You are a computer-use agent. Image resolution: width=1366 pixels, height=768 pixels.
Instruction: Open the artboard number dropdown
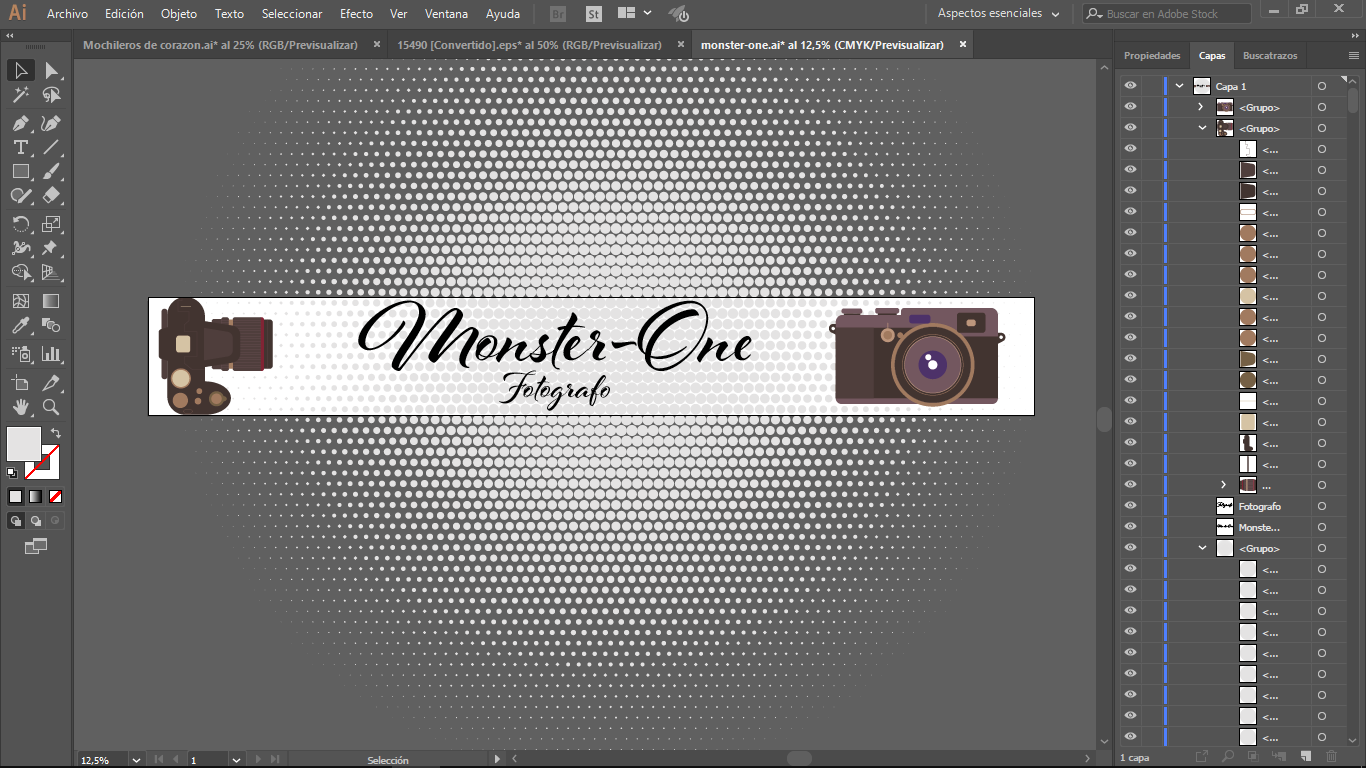[236, 760]
